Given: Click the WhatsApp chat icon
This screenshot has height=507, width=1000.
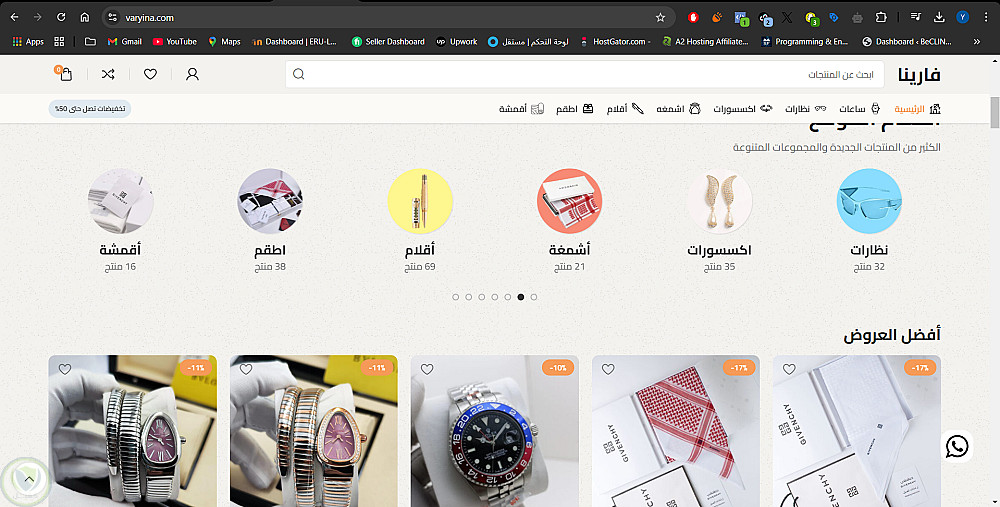Looking at the screenshot, I should (x=957, y=446).
